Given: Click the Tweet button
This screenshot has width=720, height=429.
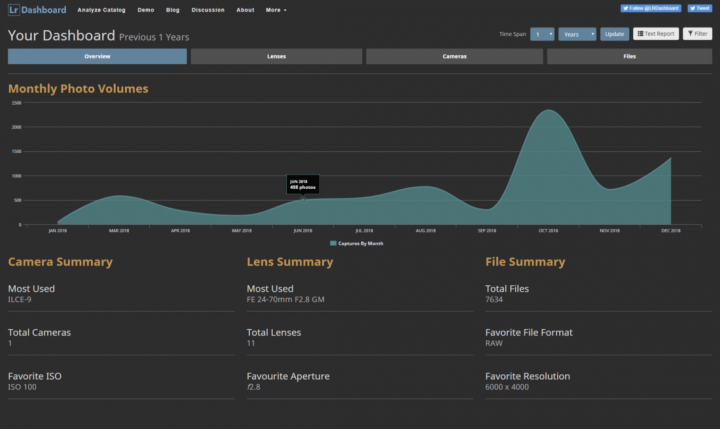Looking at the screenshot, I should [699, 8].
